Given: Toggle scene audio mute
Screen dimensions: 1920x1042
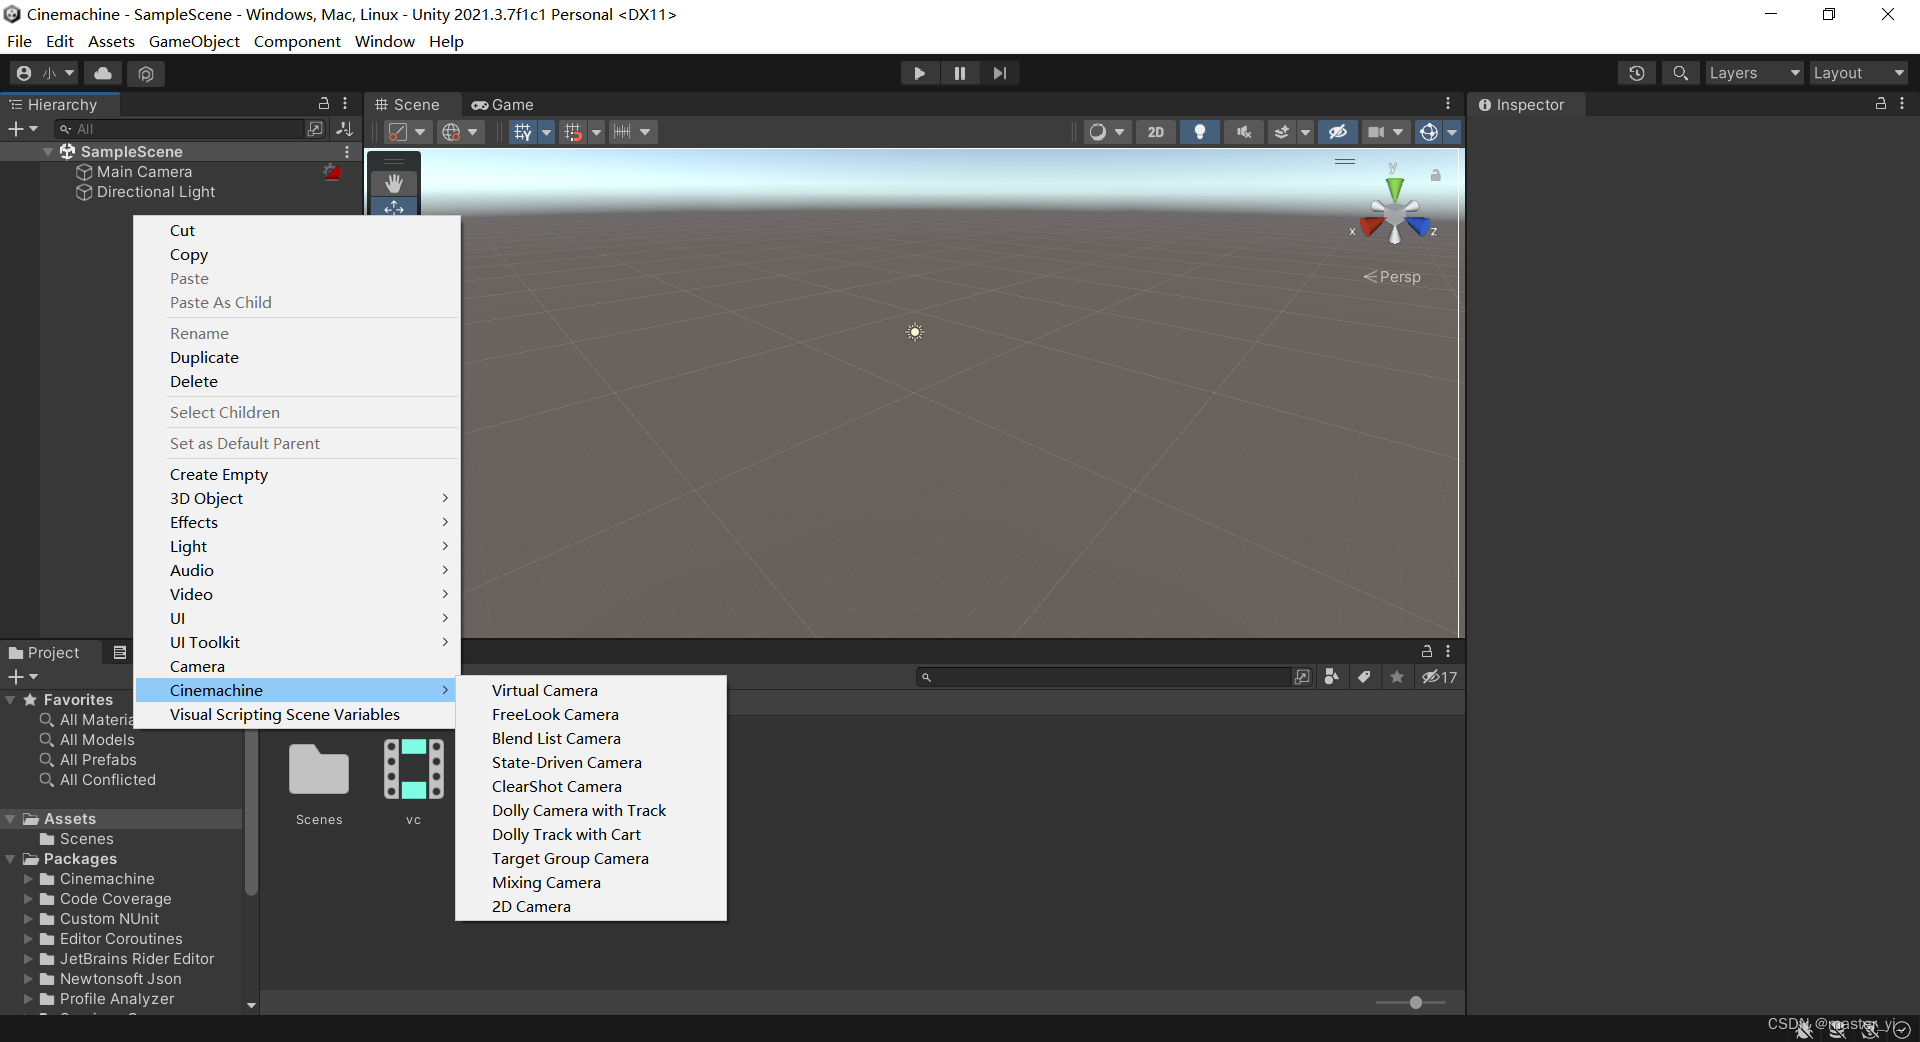Looking at the screenshot, I should click(1244, 132).
